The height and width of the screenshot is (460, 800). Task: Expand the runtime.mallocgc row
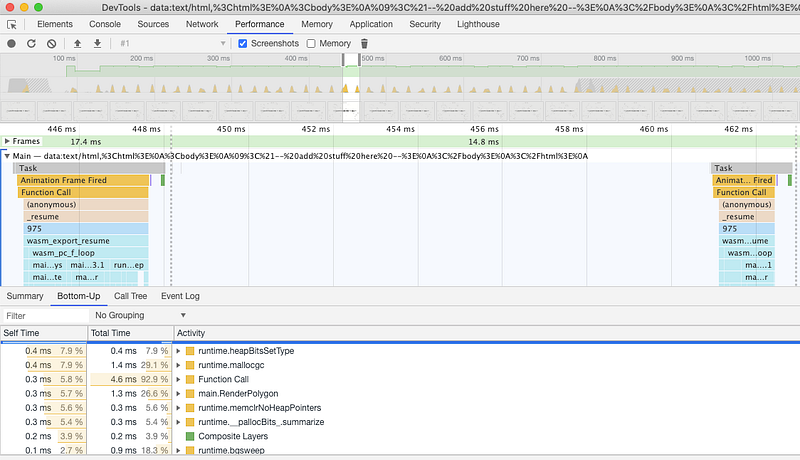pyautogui.click(x=179, y=365)
